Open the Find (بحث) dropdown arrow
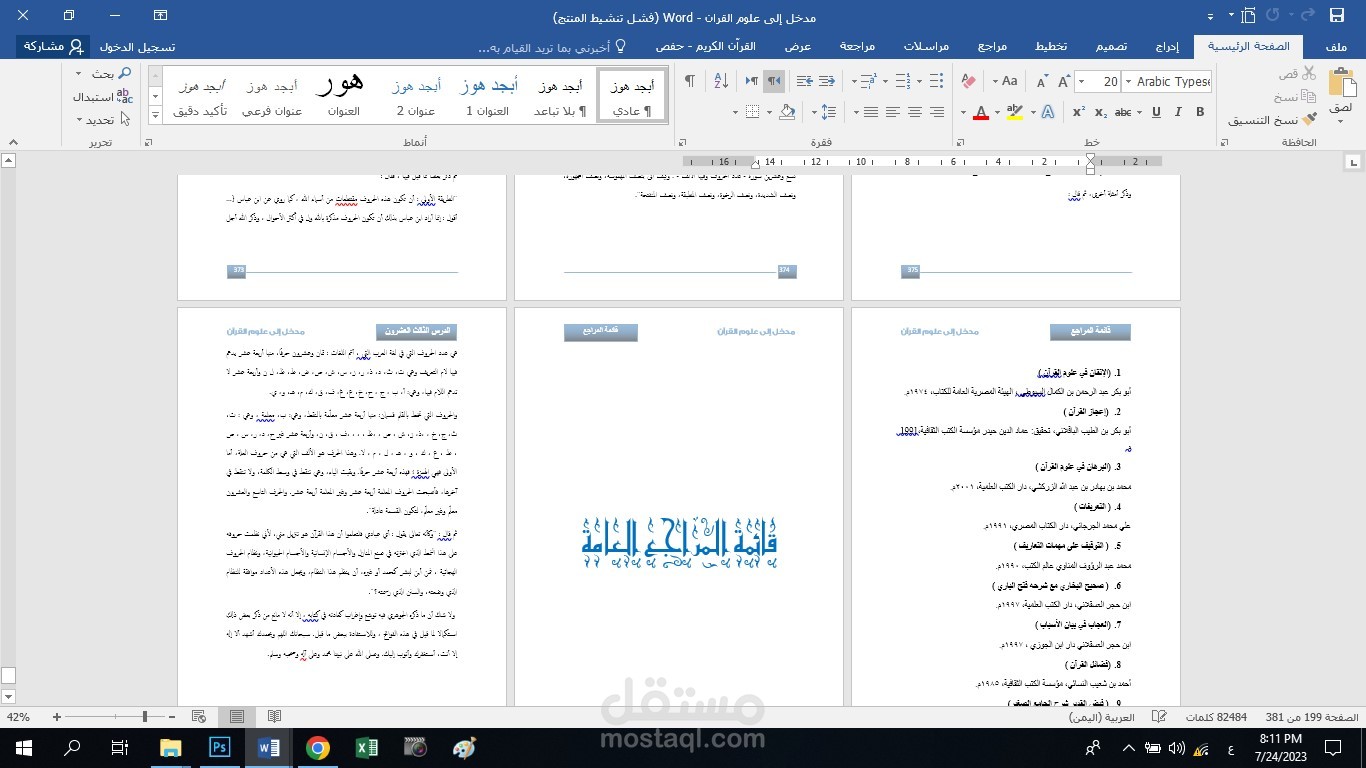Viewport: 1366px width, 768px height. pos(80,74)
